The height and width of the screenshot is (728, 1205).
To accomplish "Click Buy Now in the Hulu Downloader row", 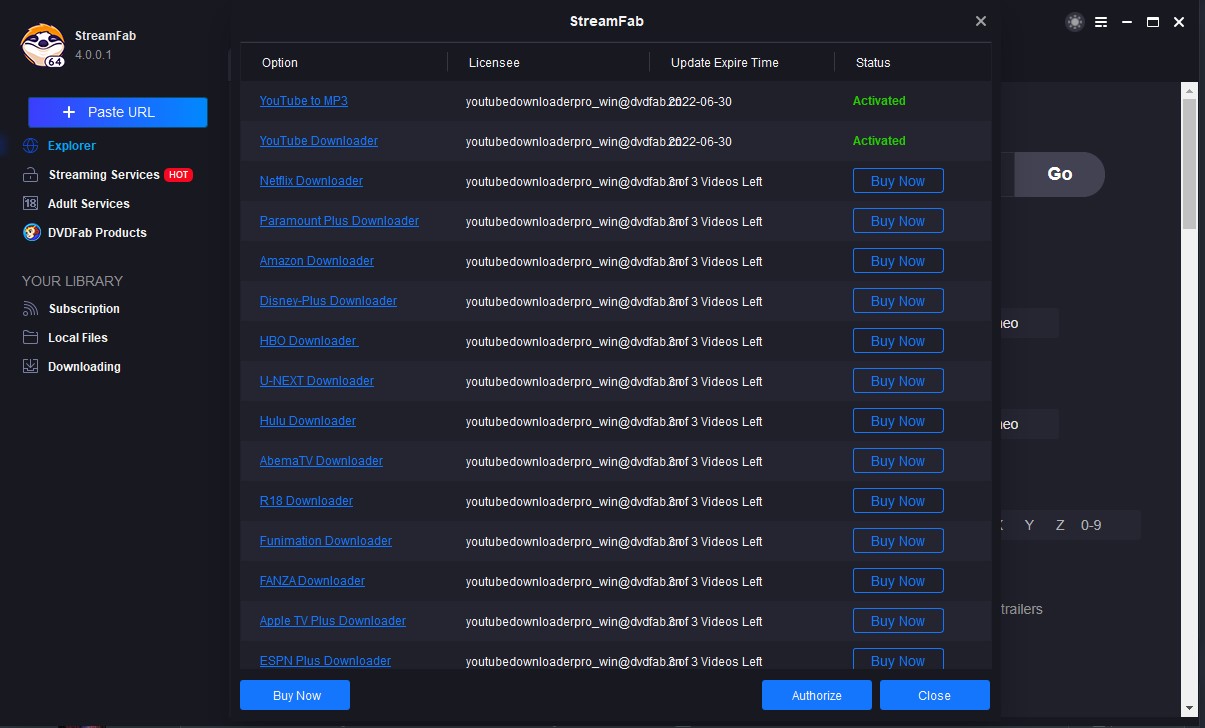I will coord(898,421).
